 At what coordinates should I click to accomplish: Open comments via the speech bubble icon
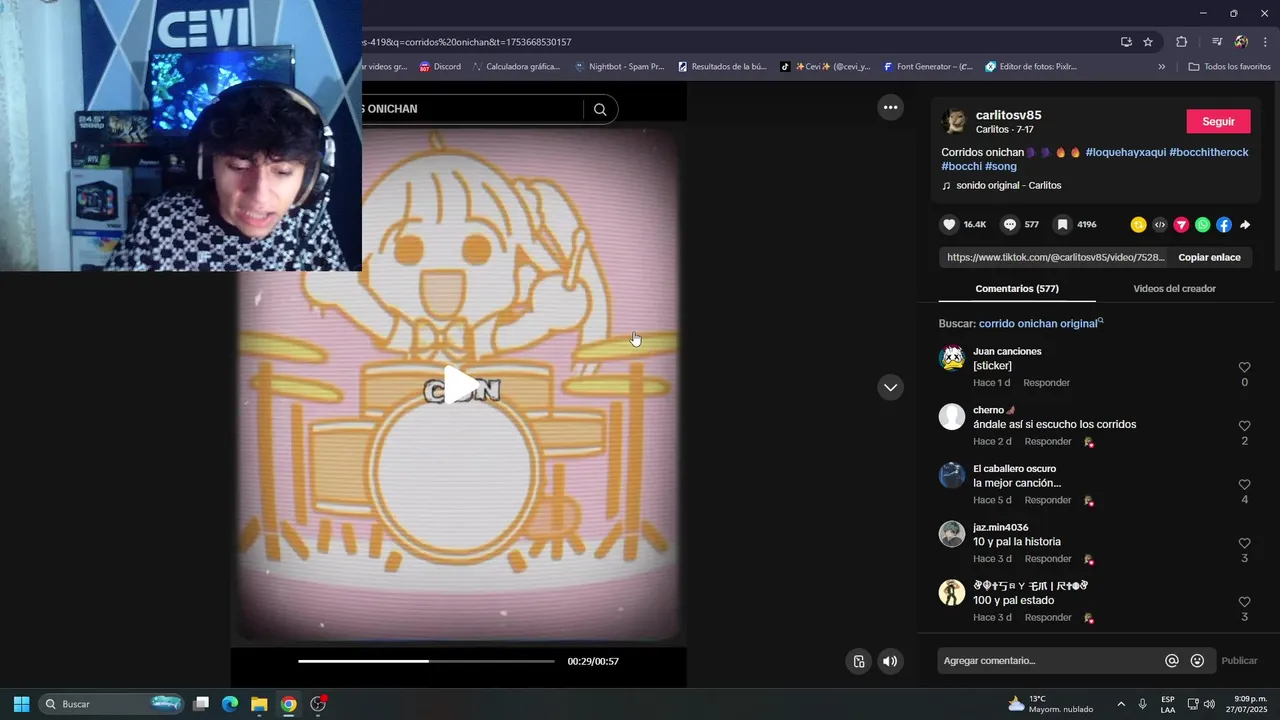point(1010,225)
